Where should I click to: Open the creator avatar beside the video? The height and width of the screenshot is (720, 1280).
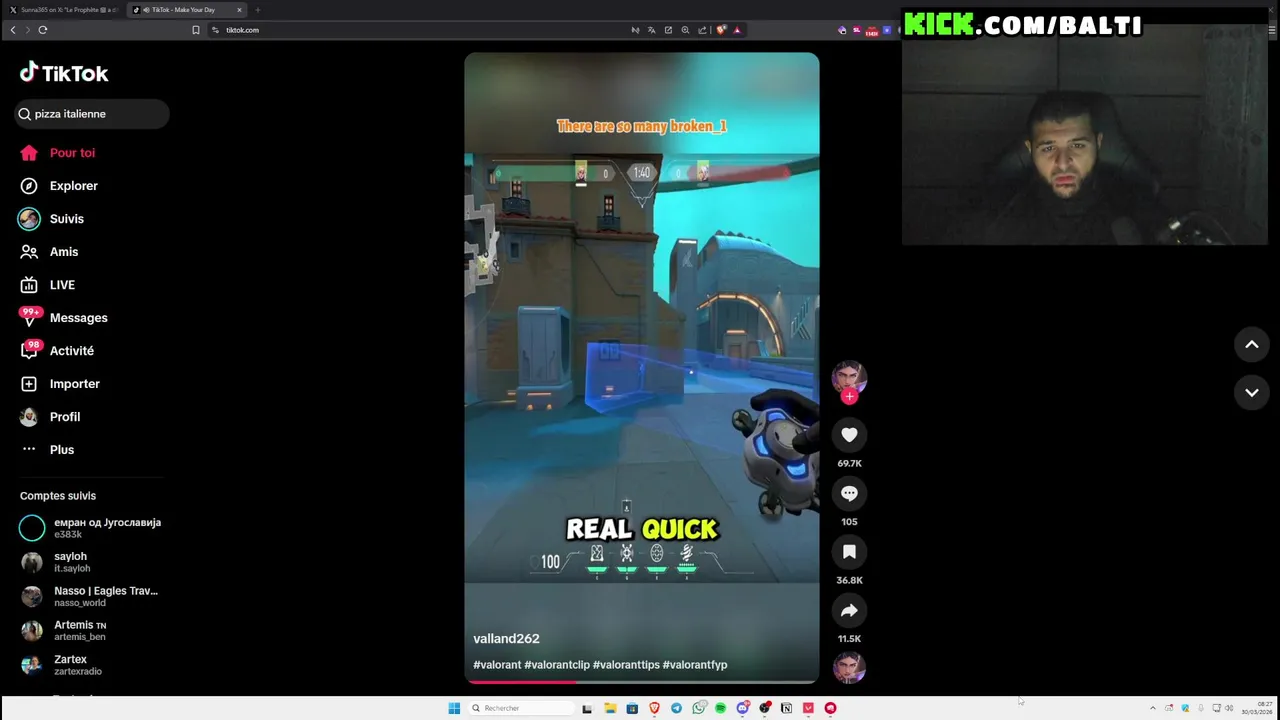coord(849,377)
